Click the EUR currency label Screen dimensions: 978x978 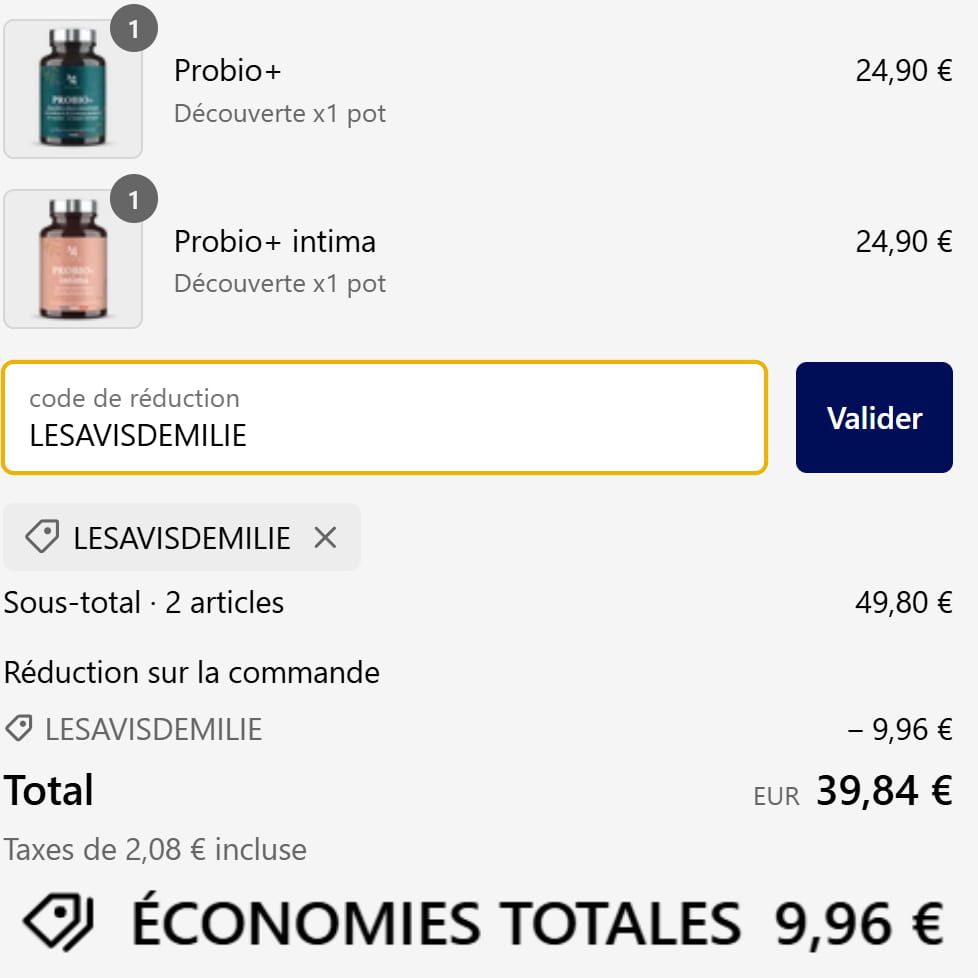click(775, 795)
